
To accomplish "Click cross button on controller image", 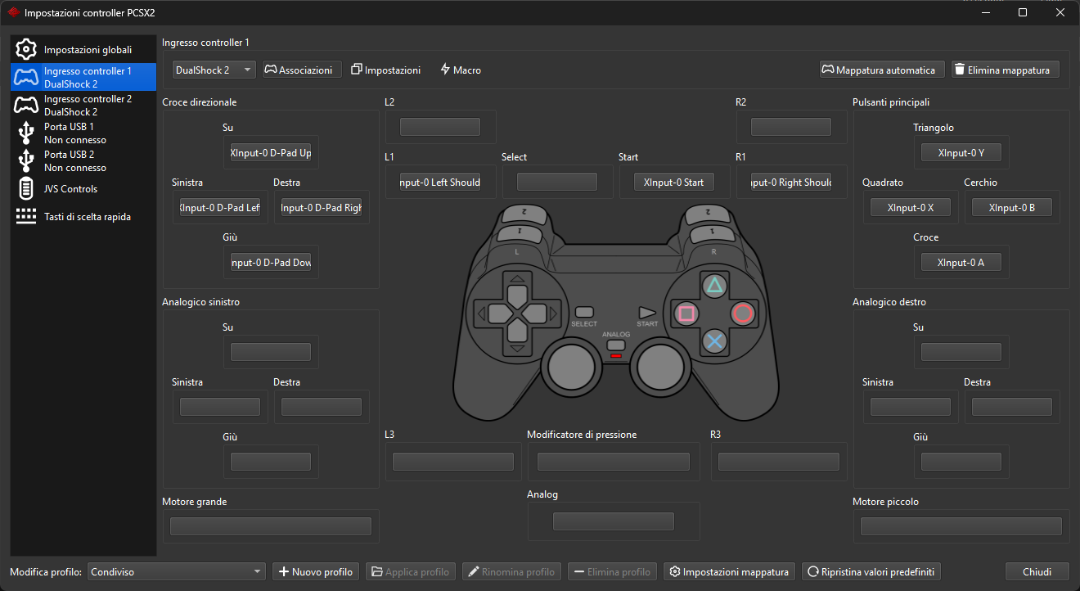I will 714,341.
